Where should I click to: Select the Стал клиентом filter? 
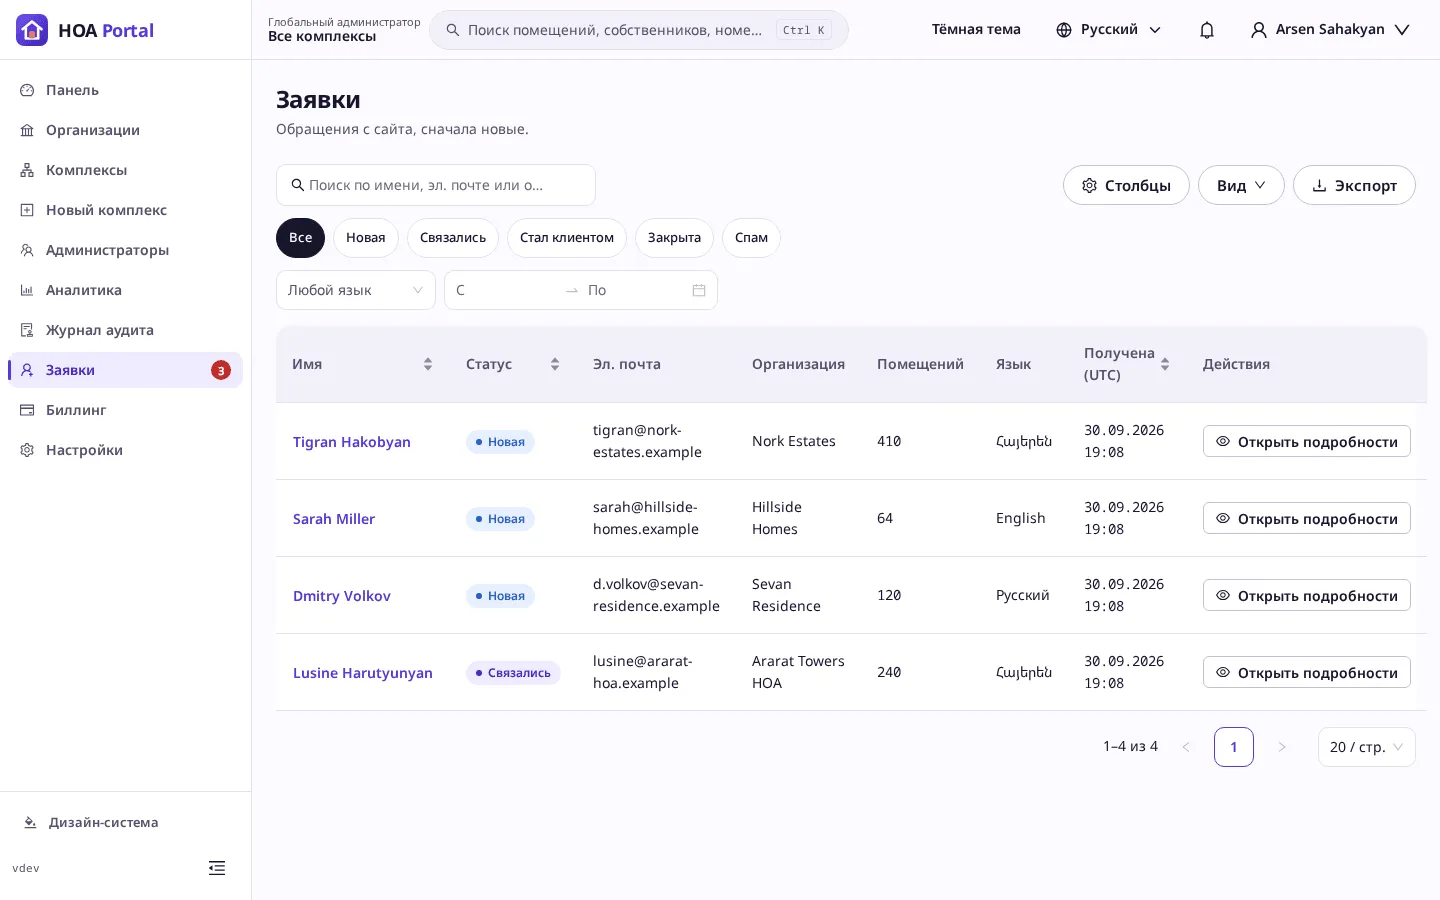click(567, 238)
